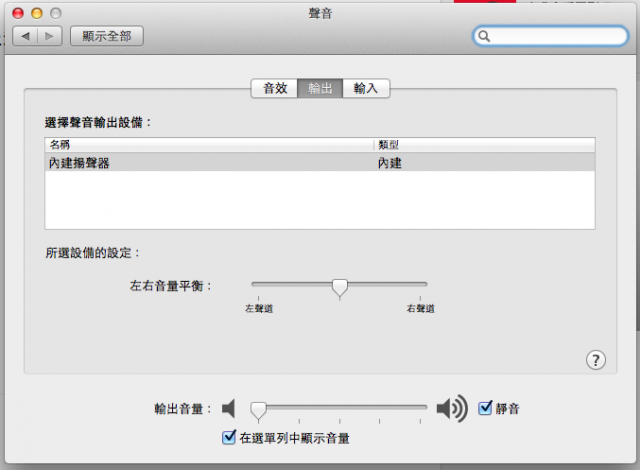
Task: Close the 聲音 window with red button
Action: tap(18, 13)
